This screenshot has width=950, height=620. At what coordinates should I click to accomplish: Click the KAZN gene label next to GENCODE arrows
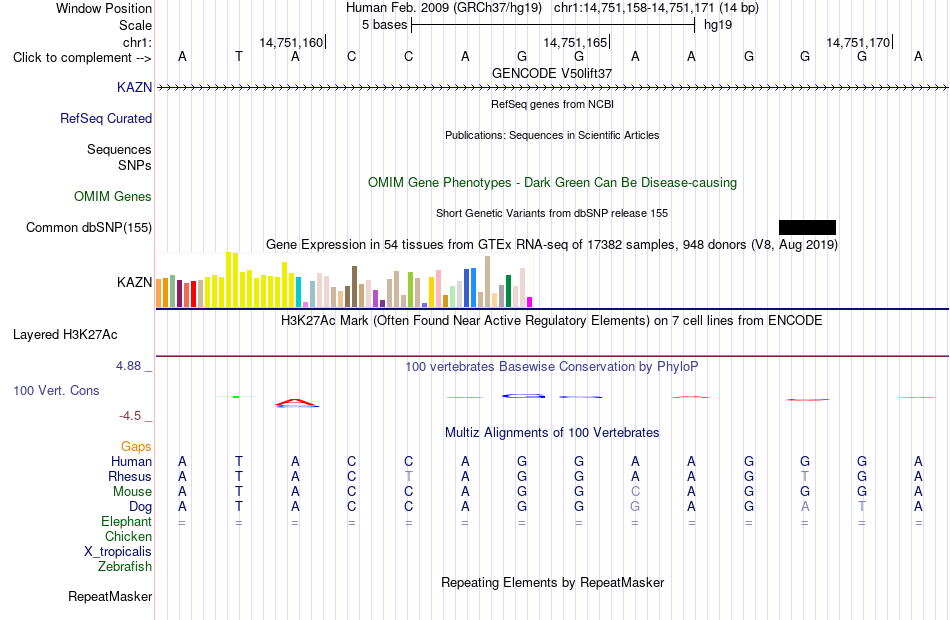pyautogui.click(x=135, y=87)
